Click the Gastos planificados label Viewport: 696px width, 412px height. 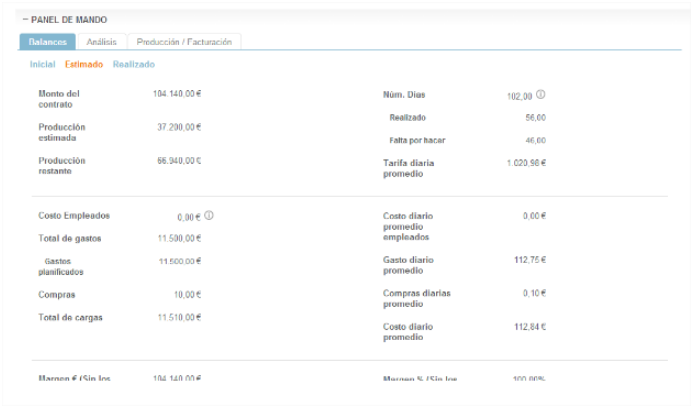pyautogui.click(x=63, y=266)
